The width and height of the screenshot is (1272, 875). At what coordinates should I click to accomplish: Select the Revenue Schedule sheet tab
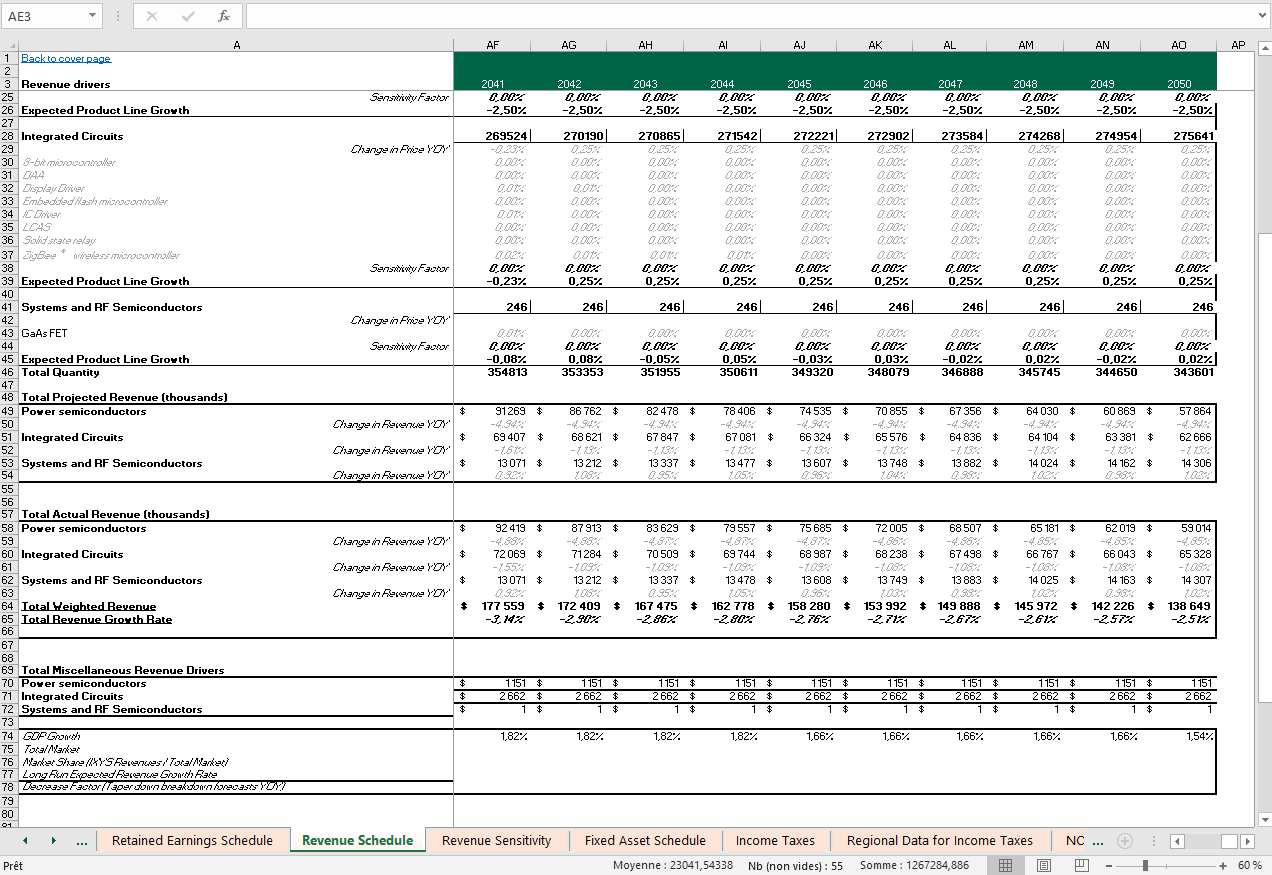357,841
